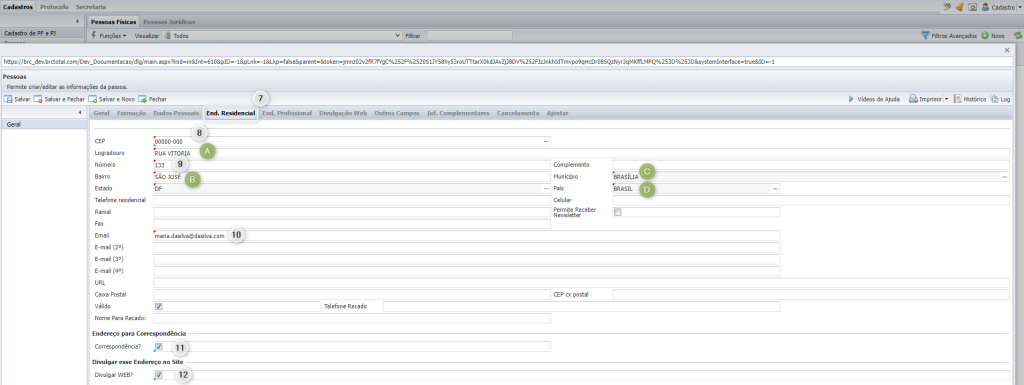Open the End. Residencial tab
The width and height of the screenshot is (1024, 385).
click(231, 113)
